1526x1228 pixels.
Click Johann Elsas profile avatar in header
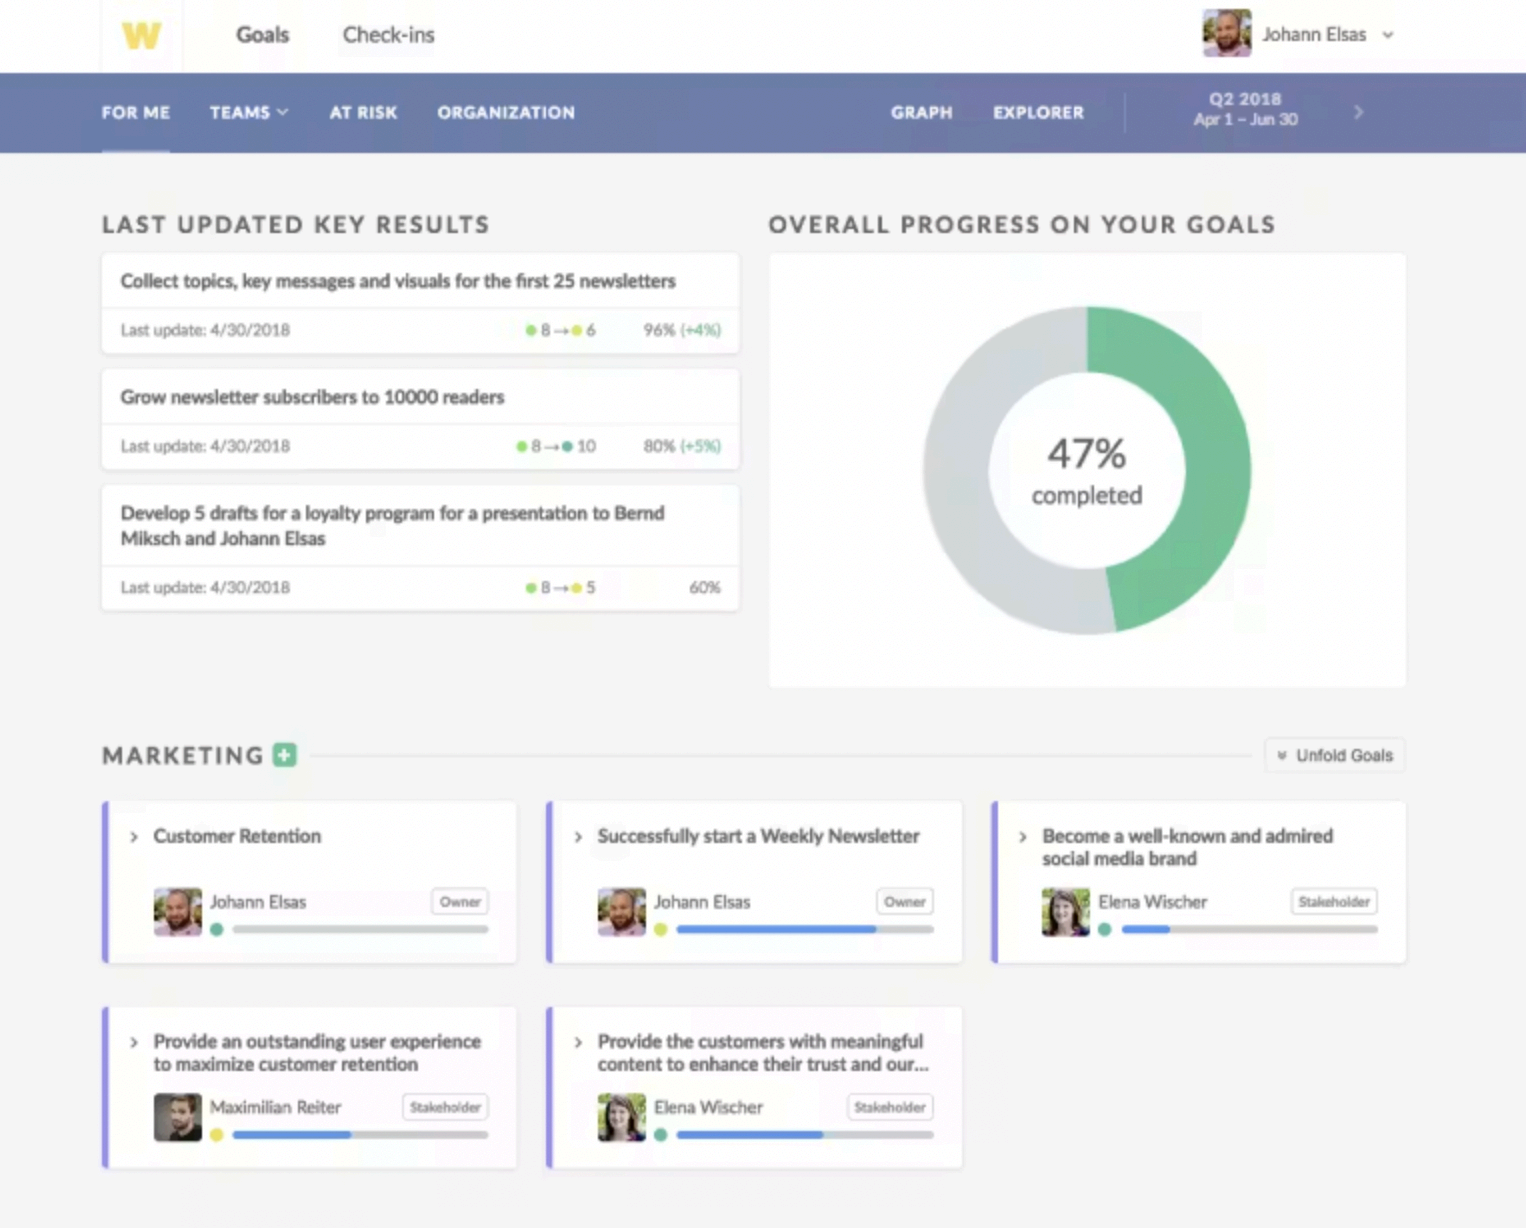coord(1226,33)
